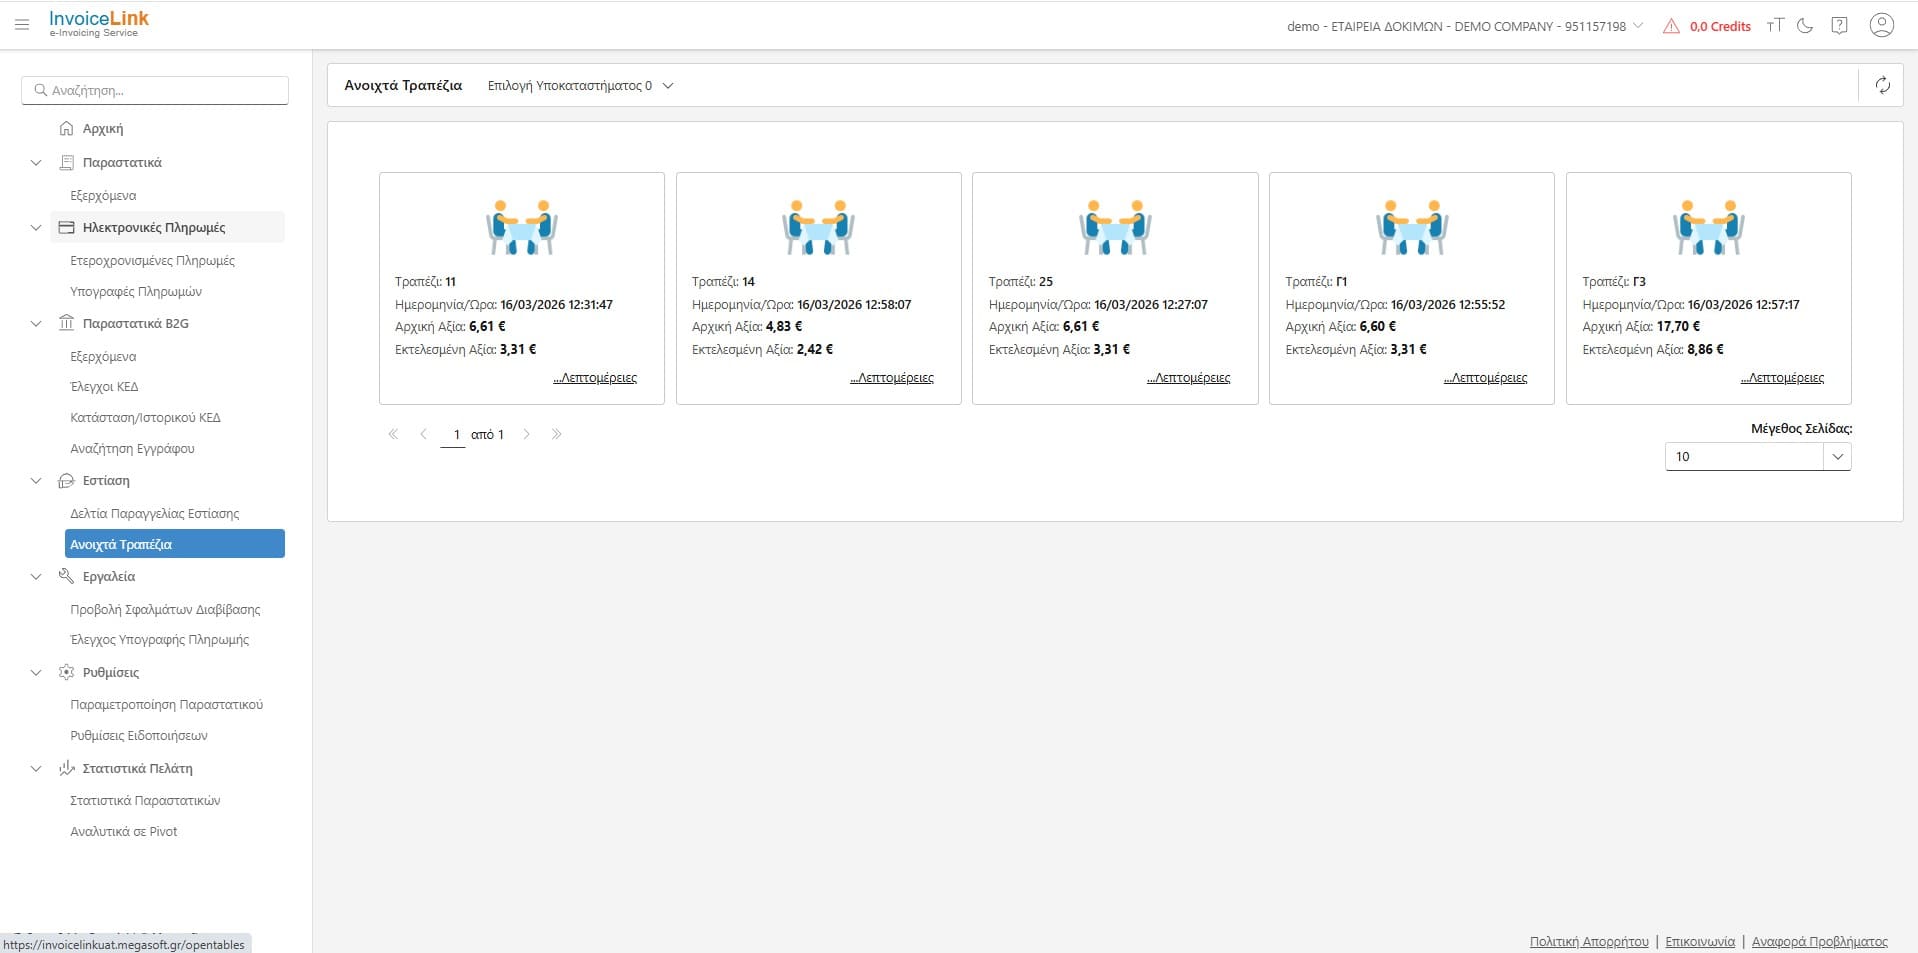1918x953 pixels.
Task: Go to the next page arrow
Action: point(527,435)
